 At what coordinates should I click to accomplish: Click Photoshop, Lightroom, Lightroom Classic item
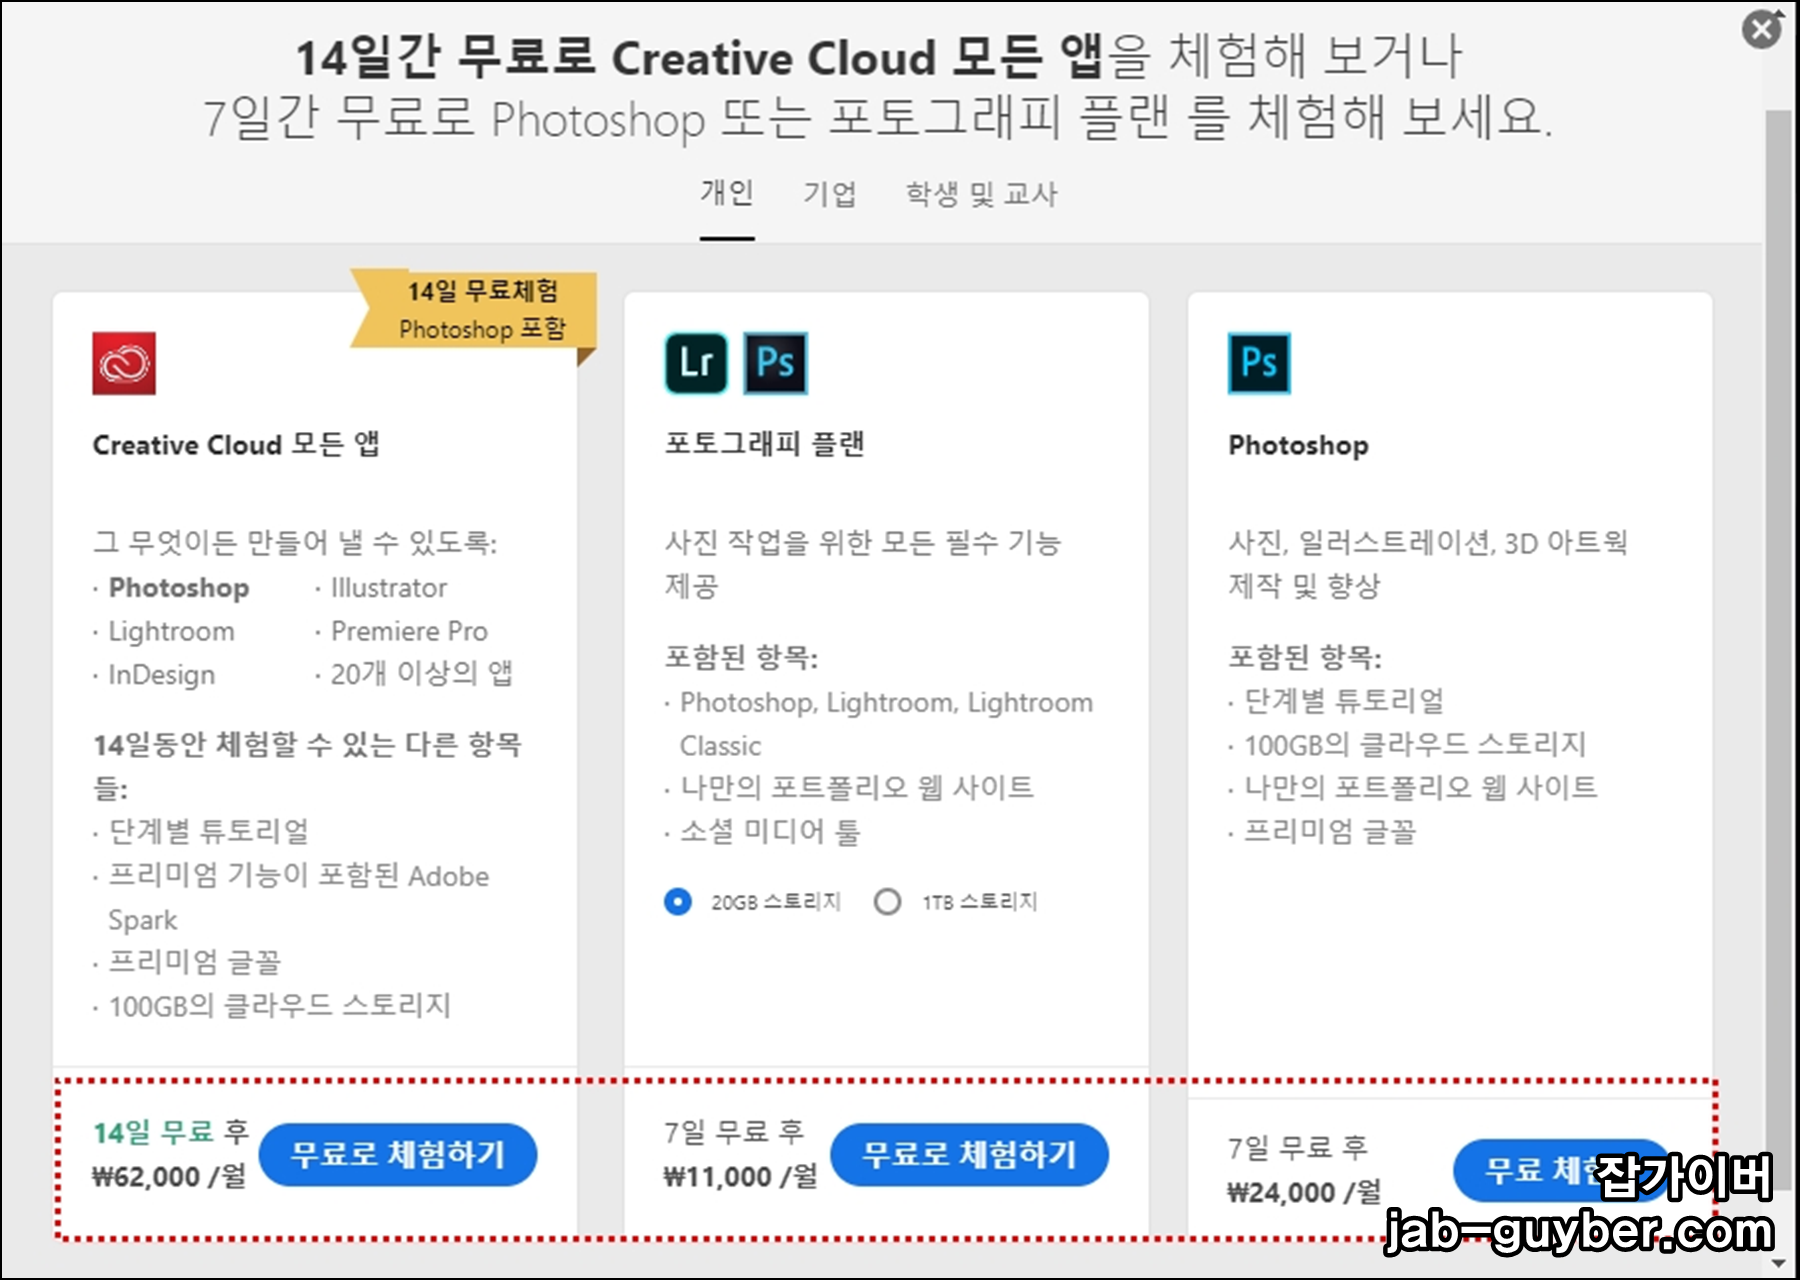pos(886,724)
